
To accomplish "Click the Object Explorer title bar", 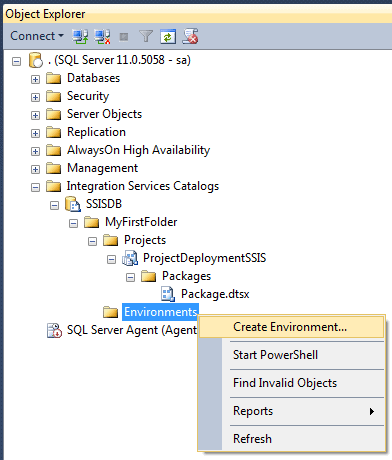I will pos(198,14).
